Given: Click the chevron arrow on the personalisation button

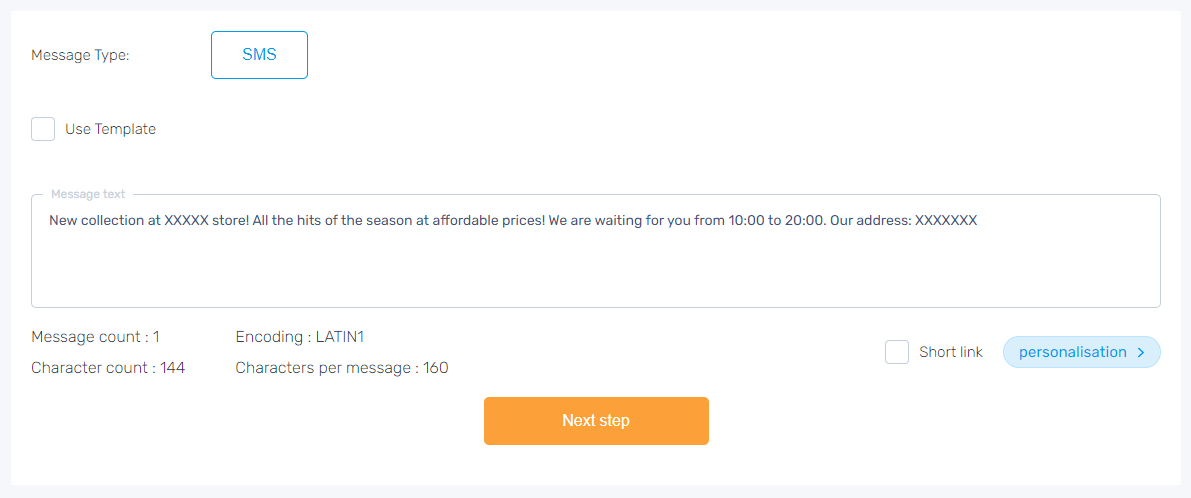Looking at the screenshot, I should click(x=1141, y=352).
